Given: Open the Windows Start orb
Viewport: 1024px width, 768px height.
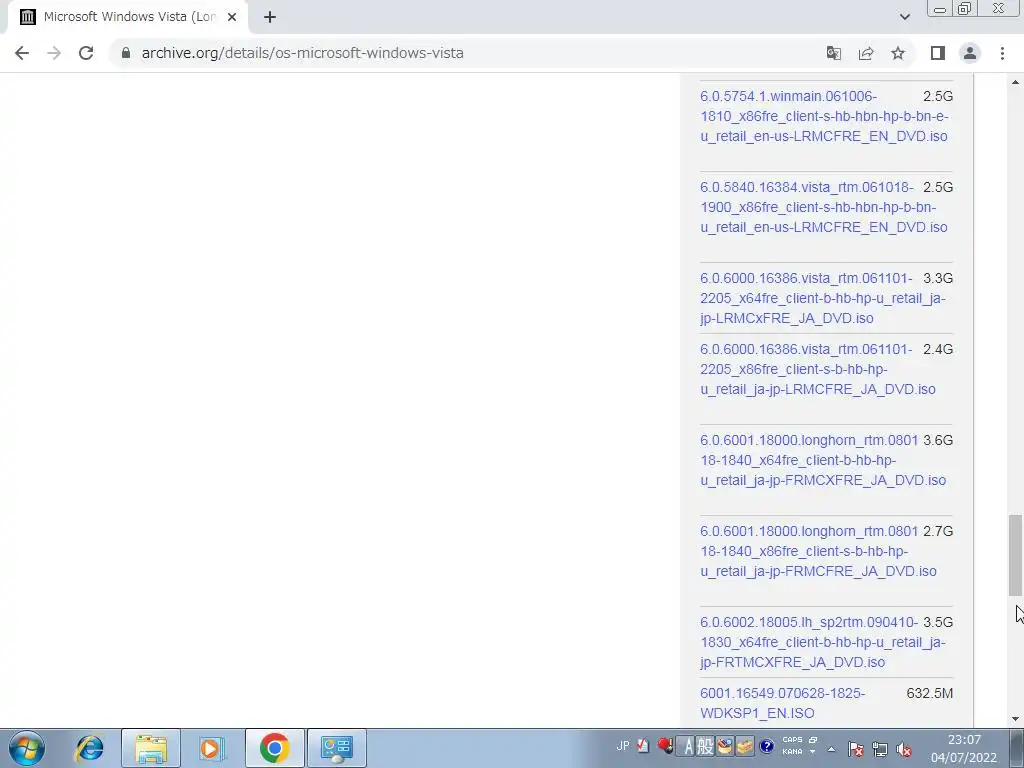Looking at the screenshot, I should point(26,748).
